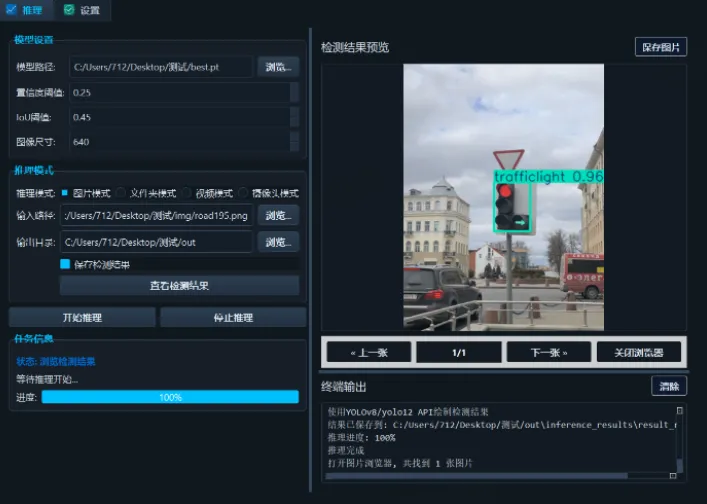This screenshot has width=707, height=504.
Task: Click terminal scroll-right arrow icon
Action: 673,476
